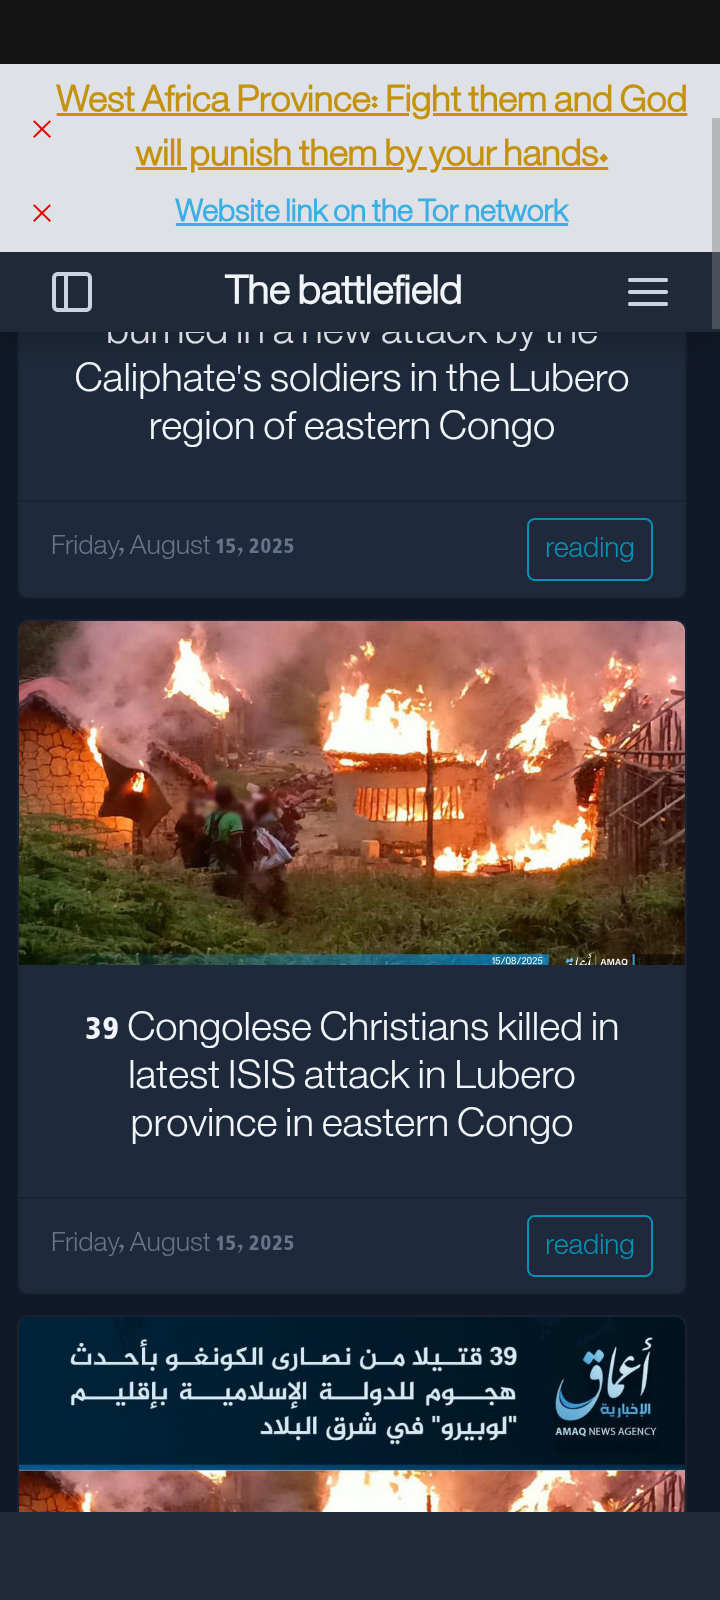
Task: Select The battlefield header title
Action: click(x=343, y=291)
